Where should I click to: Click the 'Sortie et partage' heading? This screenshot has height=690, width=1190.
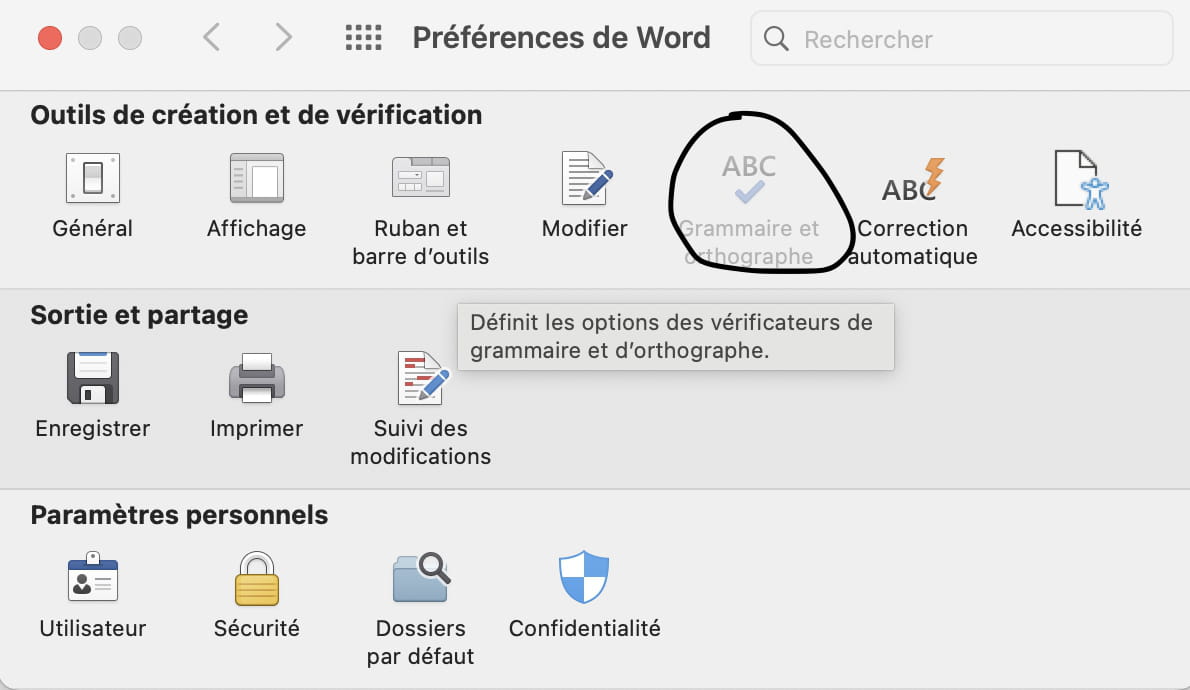(139, 315)
